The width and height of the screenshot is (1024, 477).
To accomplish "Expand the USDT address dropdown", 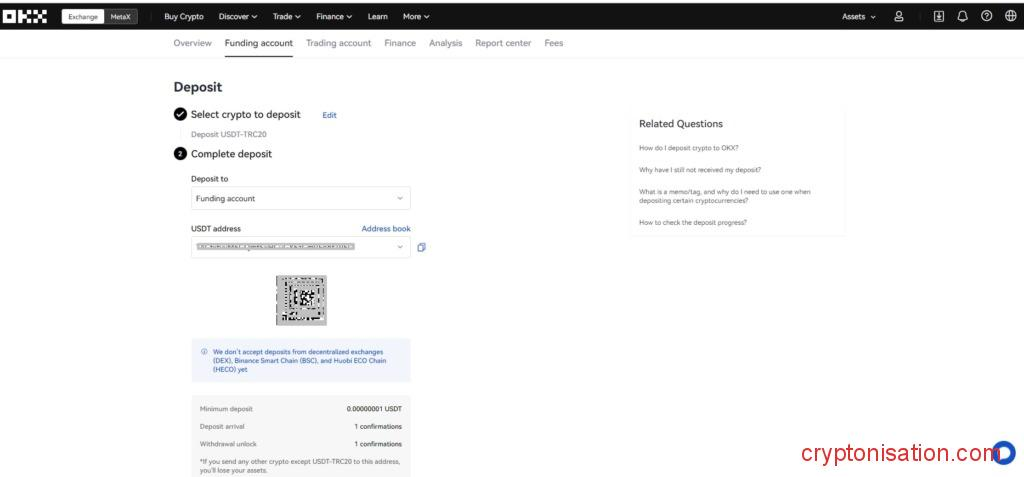I will (400, 246).
